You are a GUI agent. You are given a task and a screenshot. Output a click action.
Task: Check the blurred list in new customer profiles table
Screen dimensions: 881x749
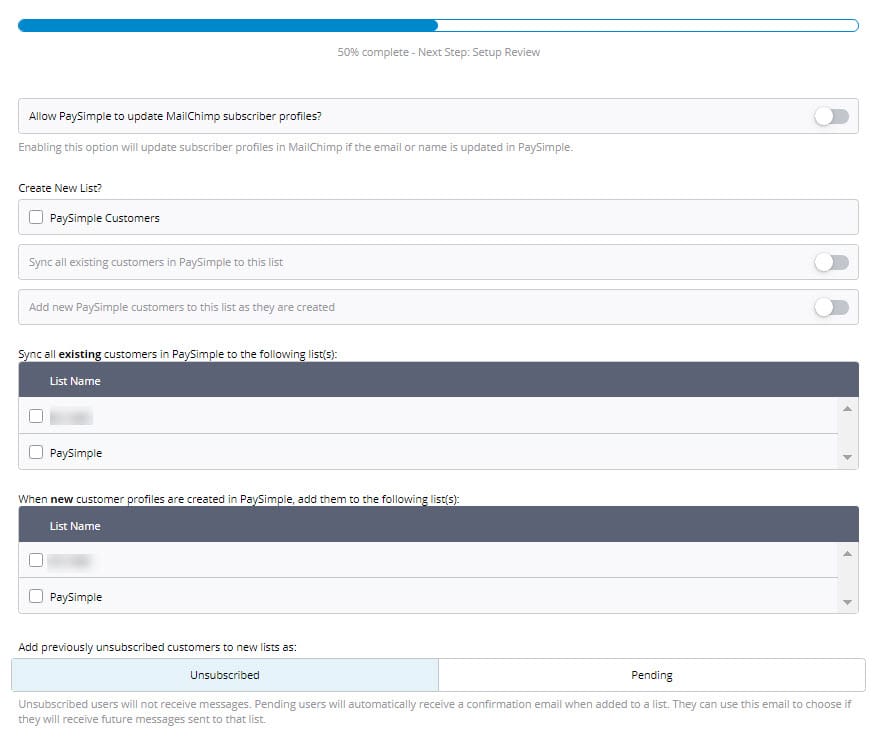click(x=37, y=560)
